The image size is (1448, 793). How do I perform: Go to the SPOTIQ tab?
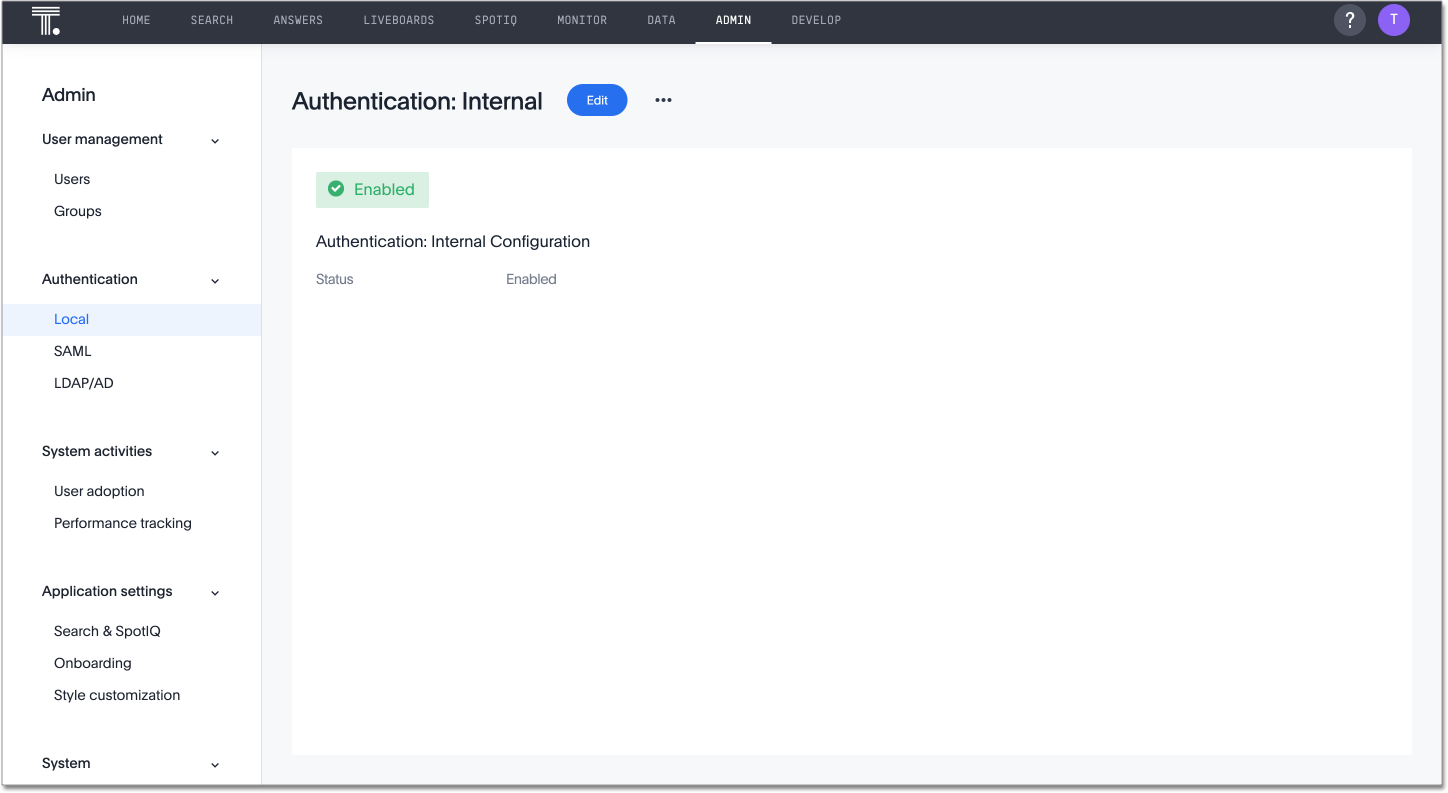pos(495,20)
